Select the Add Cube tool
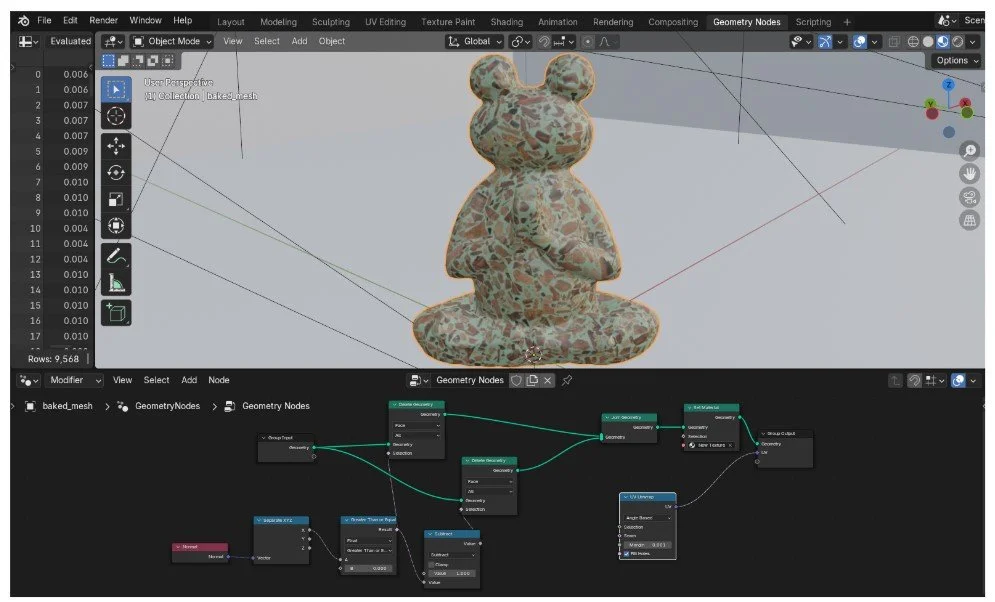This screenshot has height=602, width=995. pyautogui.click(x=116, y=313)
